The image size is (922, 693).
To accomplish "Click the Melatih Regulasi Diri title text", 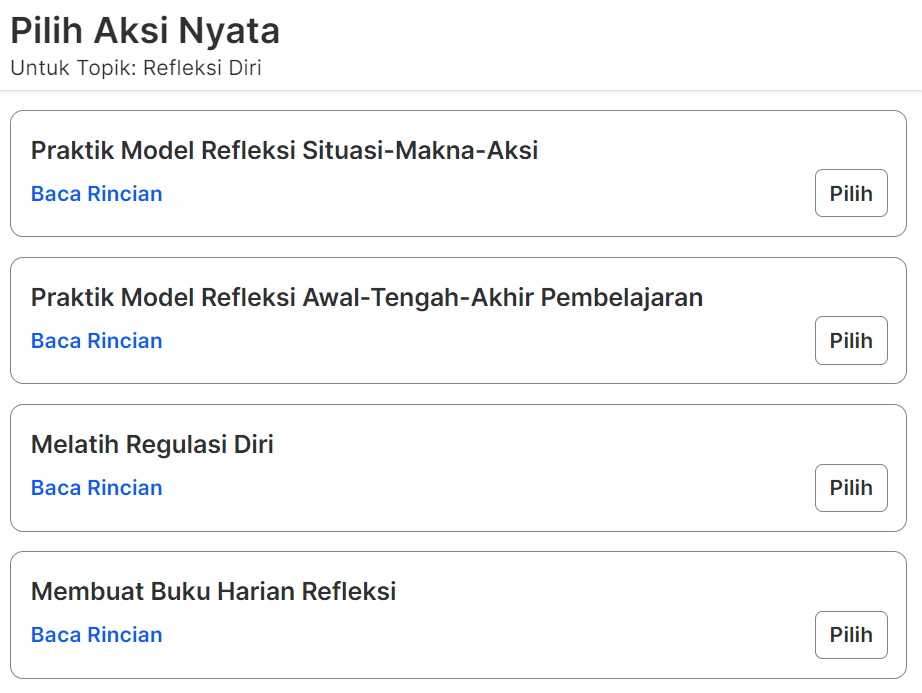I will (x=152, y=445).
